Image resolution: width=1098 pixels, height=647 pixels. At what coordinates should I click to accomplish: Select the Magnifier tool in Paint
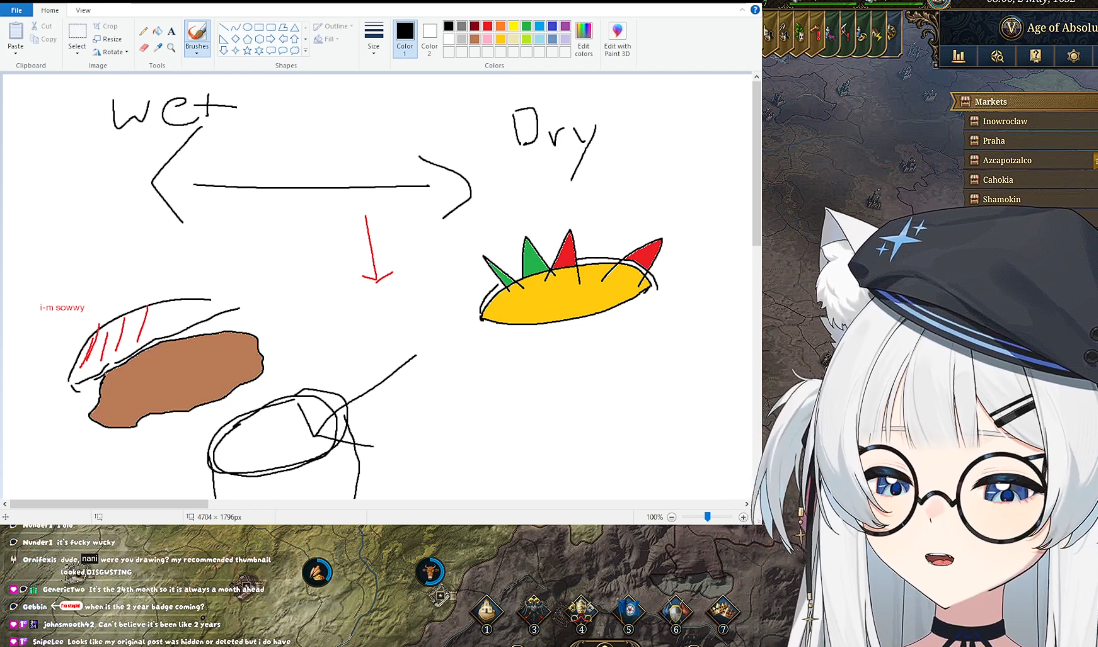[171, 48]
